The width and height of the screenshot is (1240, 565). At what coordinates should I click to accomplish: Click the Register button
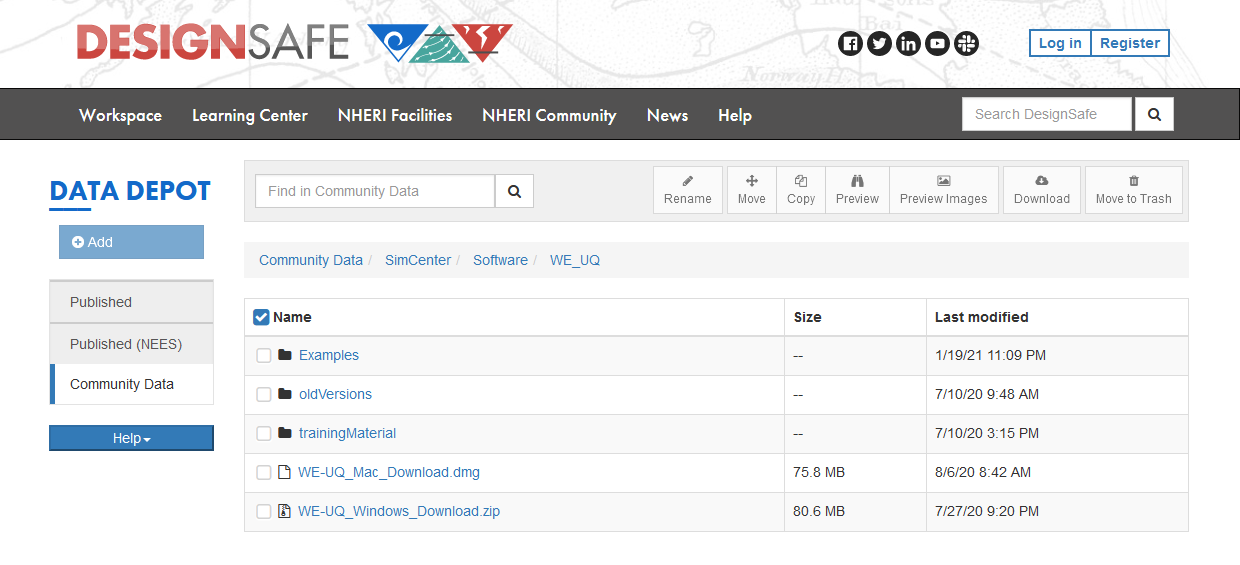(x=1130, y=43)
